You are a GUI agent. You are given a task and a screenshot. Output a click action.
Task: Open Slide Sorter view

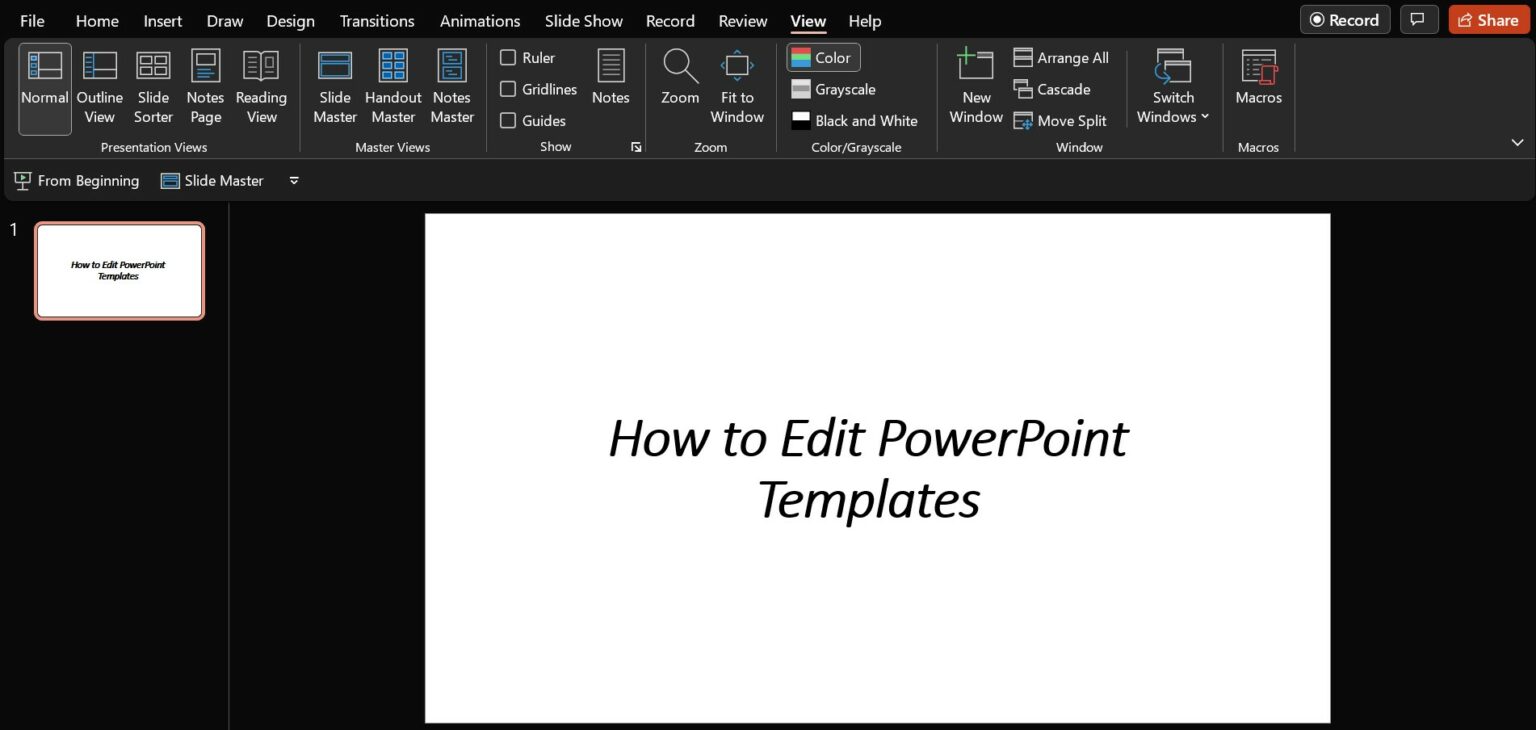[153, 85]
